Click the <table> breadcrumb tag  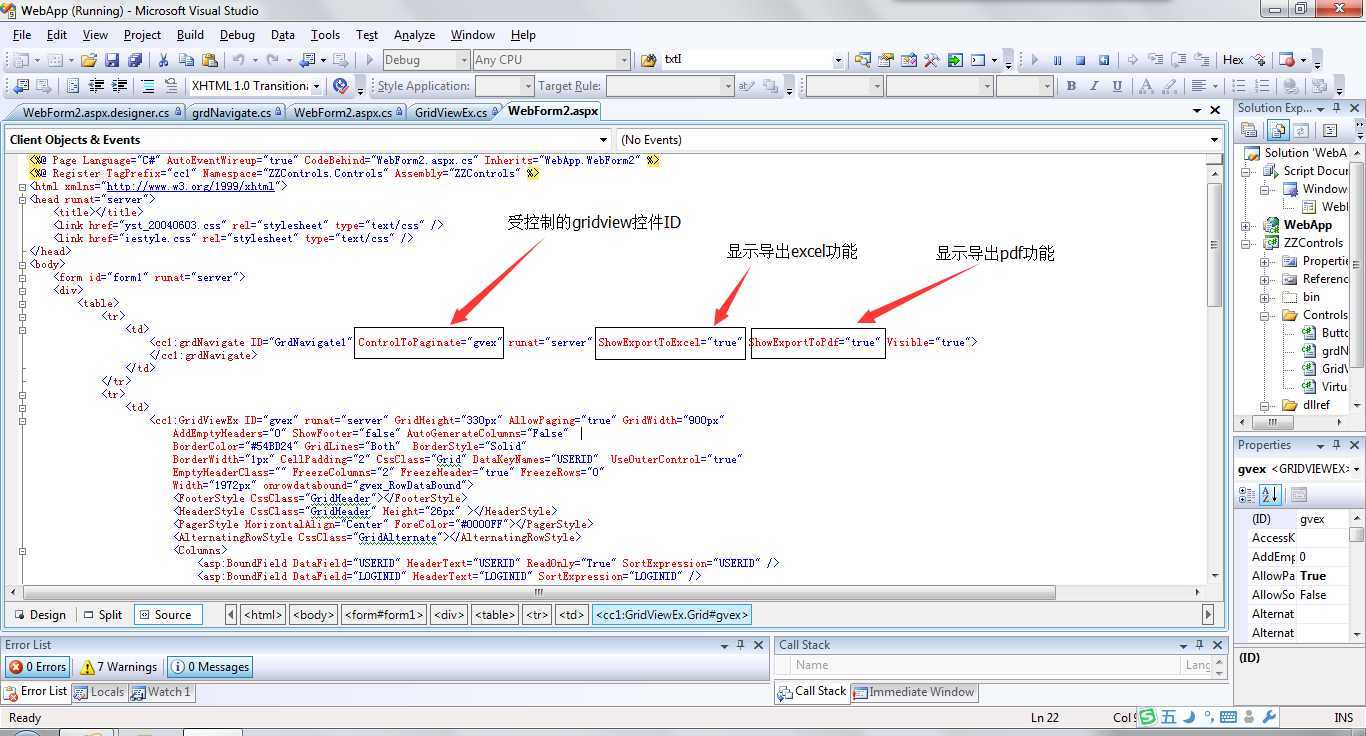pyautogui.click(x=495, y=615)
